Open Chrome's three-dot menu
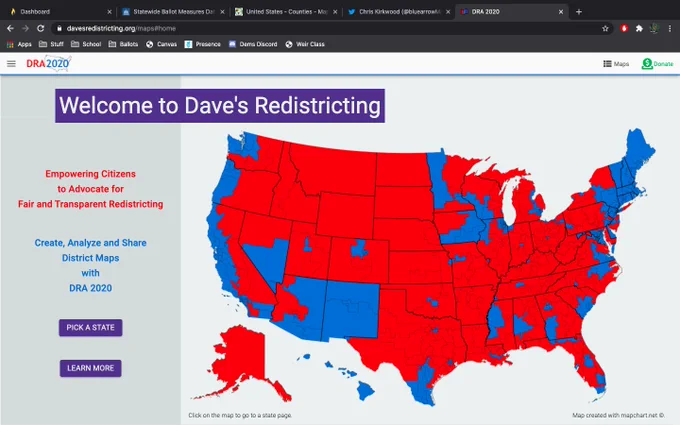 tap(670, 28)
